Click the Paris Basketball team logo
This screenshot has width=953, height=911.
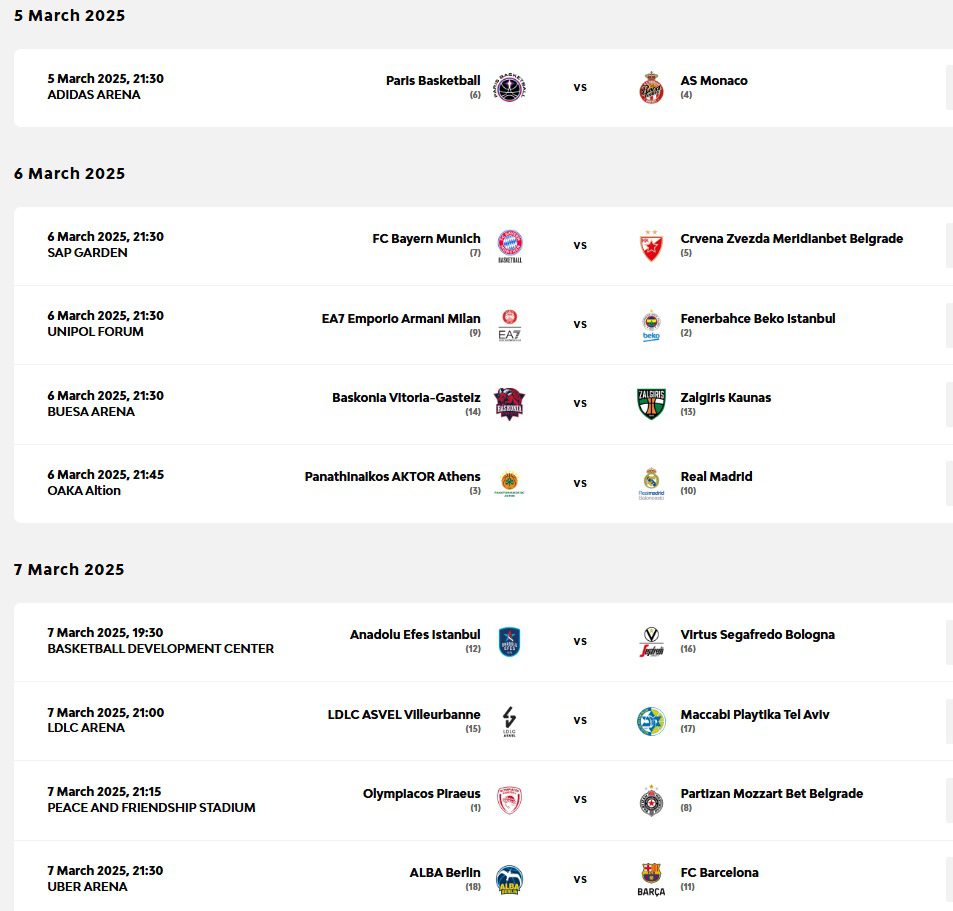(510, 87)
